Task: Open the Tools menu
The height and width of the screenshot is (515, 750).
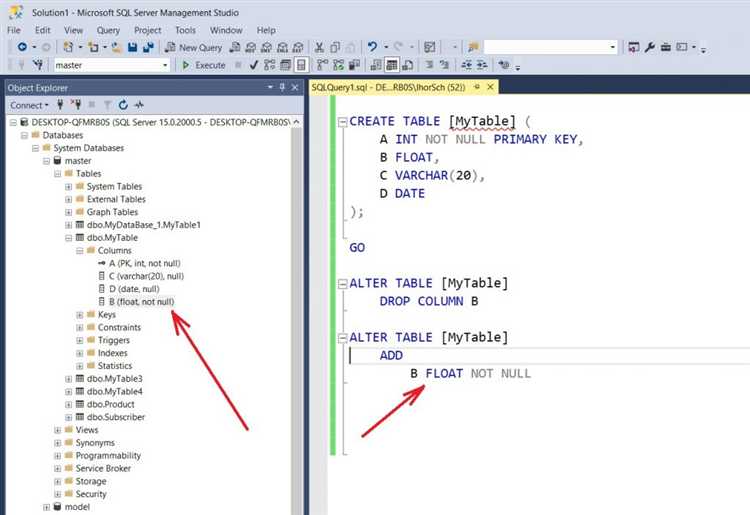Action: pyautogui.click(x=185, y=31)
